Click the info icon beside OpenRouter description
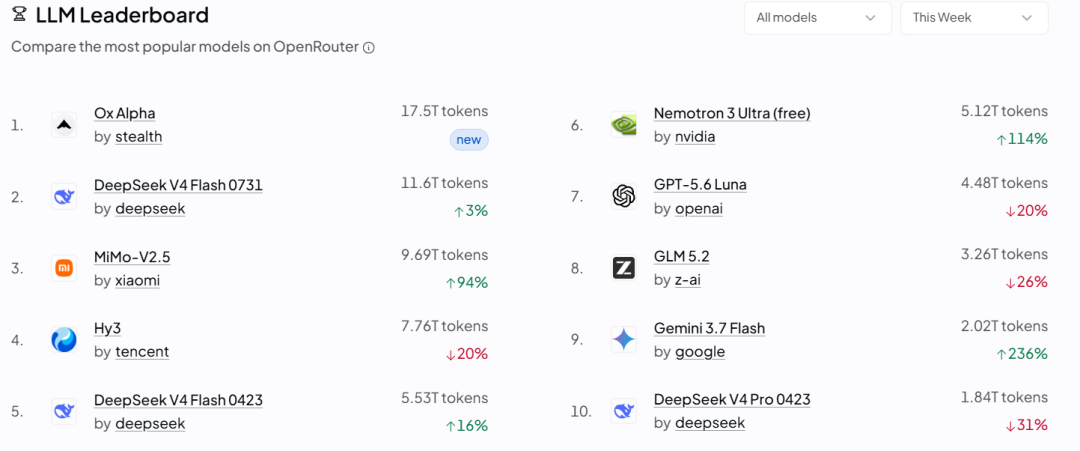 [x=368, y=48]
